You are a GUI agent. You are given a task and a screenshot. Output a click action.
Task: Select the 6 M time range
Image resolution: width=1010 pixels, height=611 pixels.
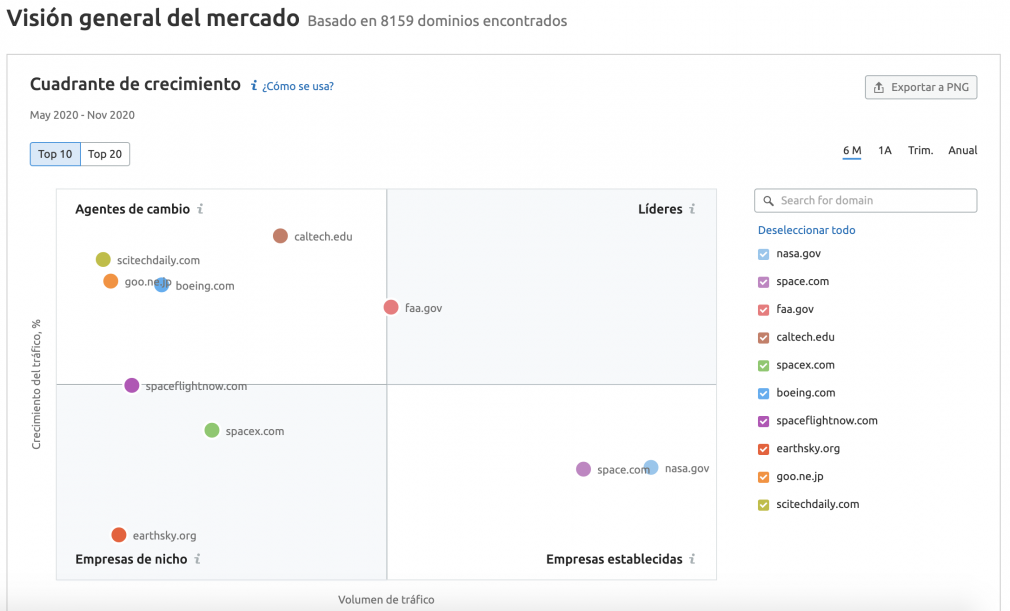click(852, 151)
